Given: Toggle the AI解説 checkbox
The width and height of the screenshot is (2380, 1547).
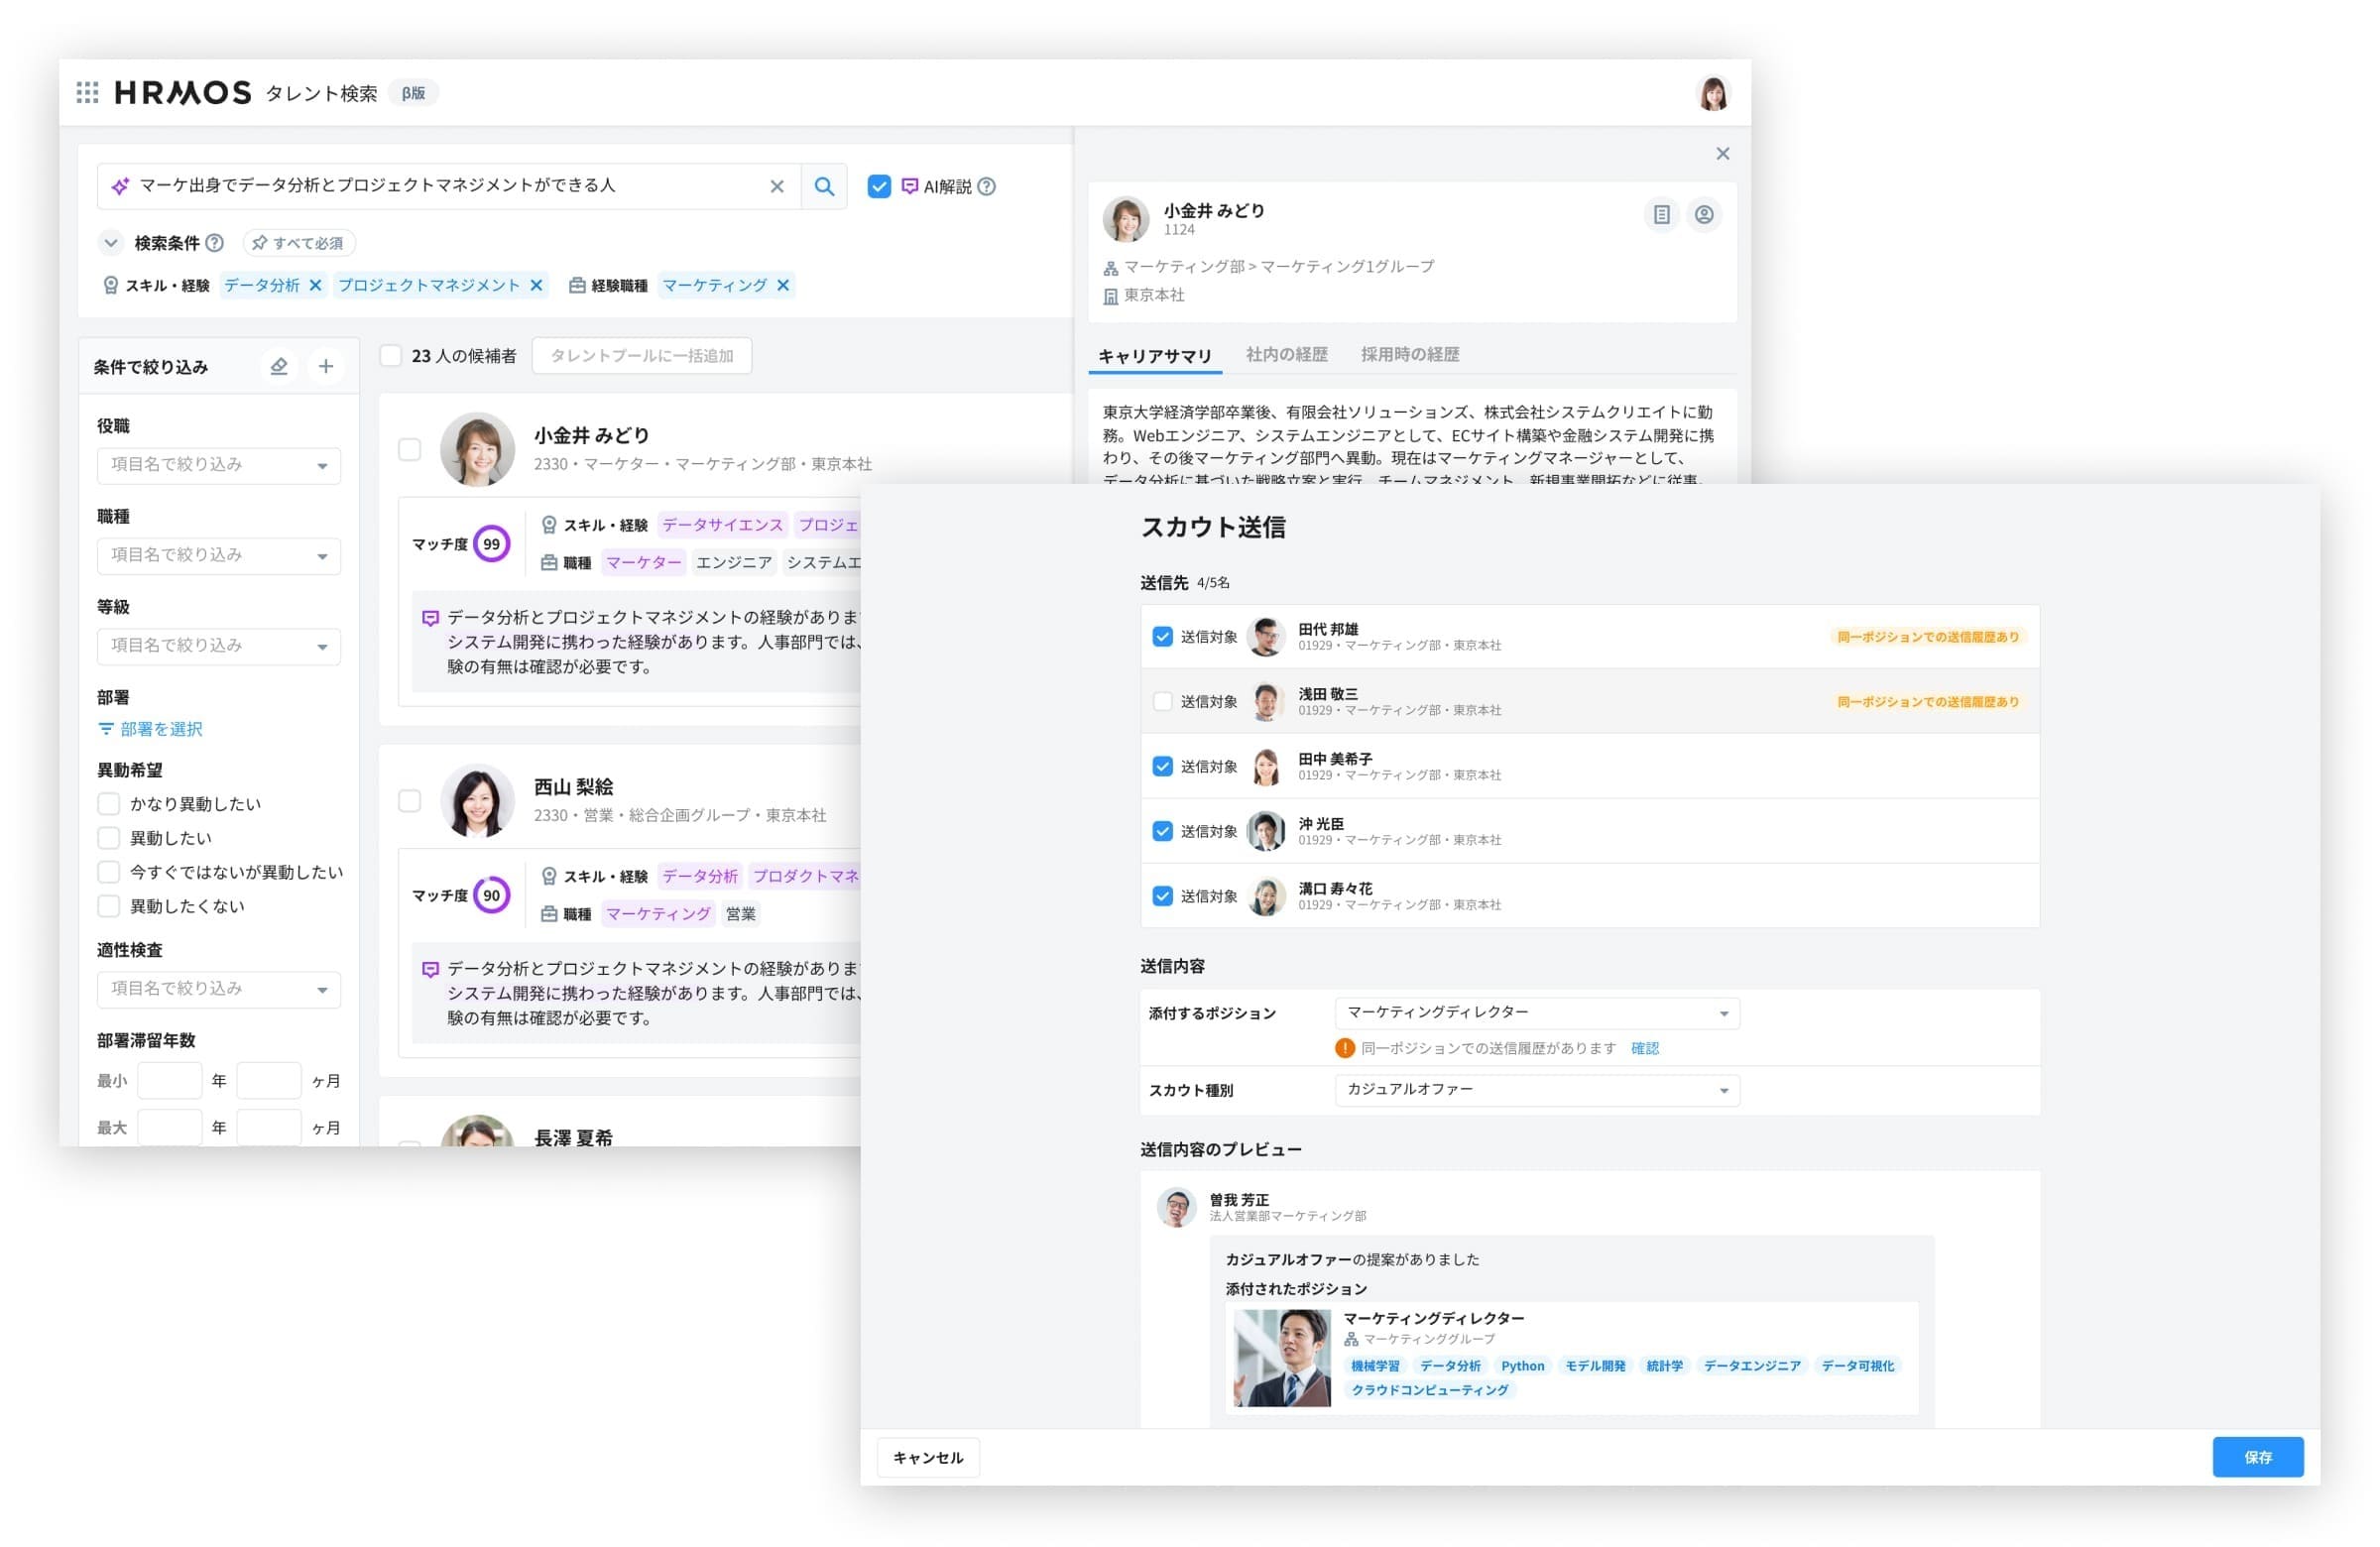Looking at the screenshot, I should (878, 186).
